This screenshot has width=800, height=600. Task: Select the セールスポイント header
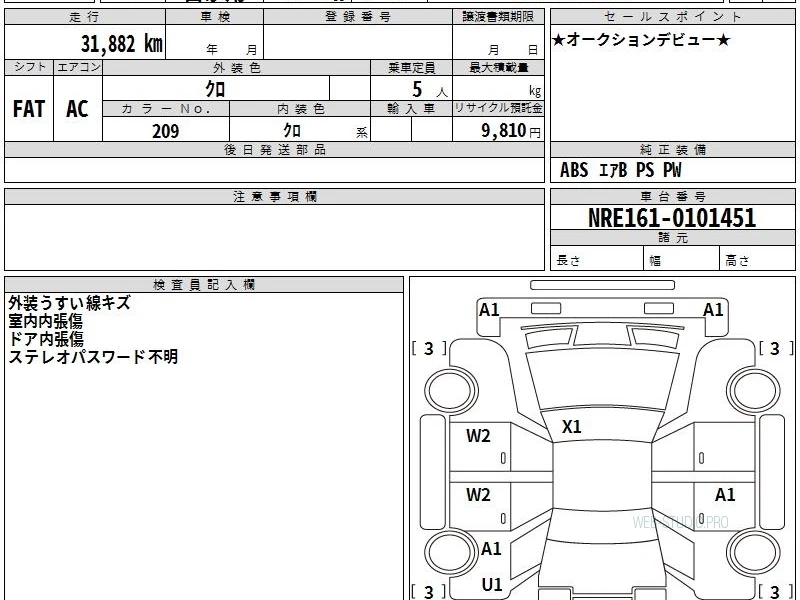coord(672,17)
